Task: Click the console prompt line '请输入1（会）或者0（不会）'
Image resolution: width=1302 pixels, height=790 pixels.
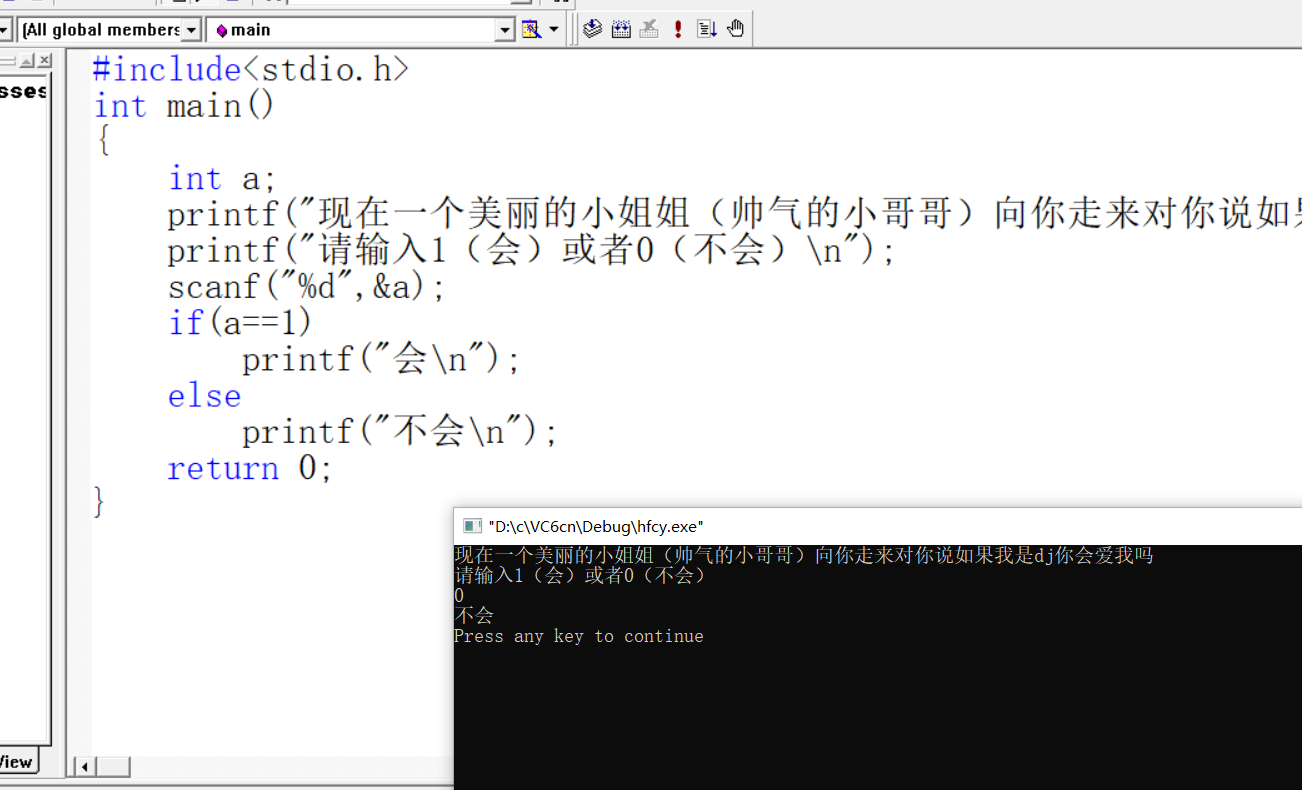Action: pyautogui.click(x=580, y=576)
